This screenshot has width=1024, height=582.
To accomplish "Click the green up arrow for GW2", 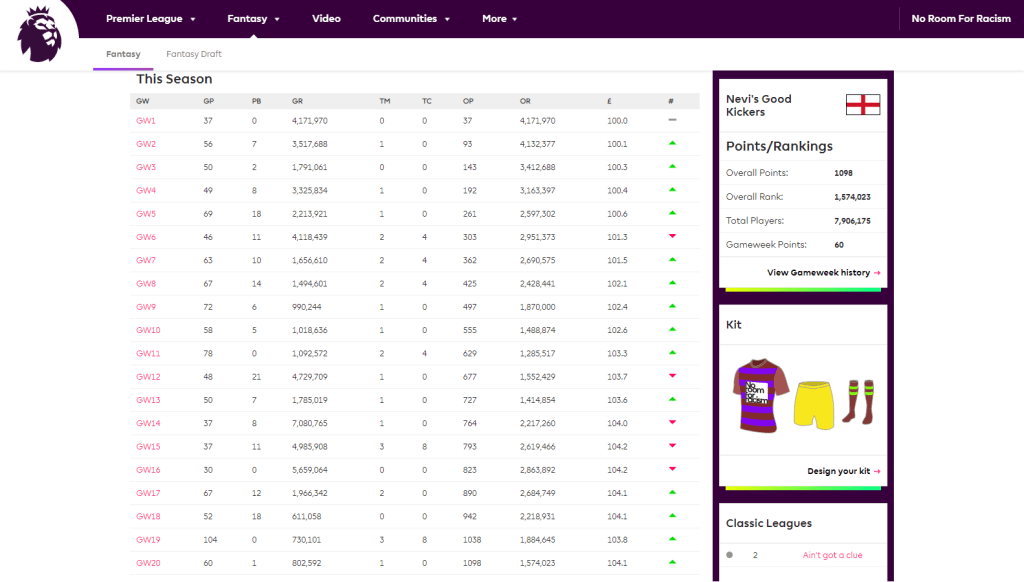I will pos(673,143).
